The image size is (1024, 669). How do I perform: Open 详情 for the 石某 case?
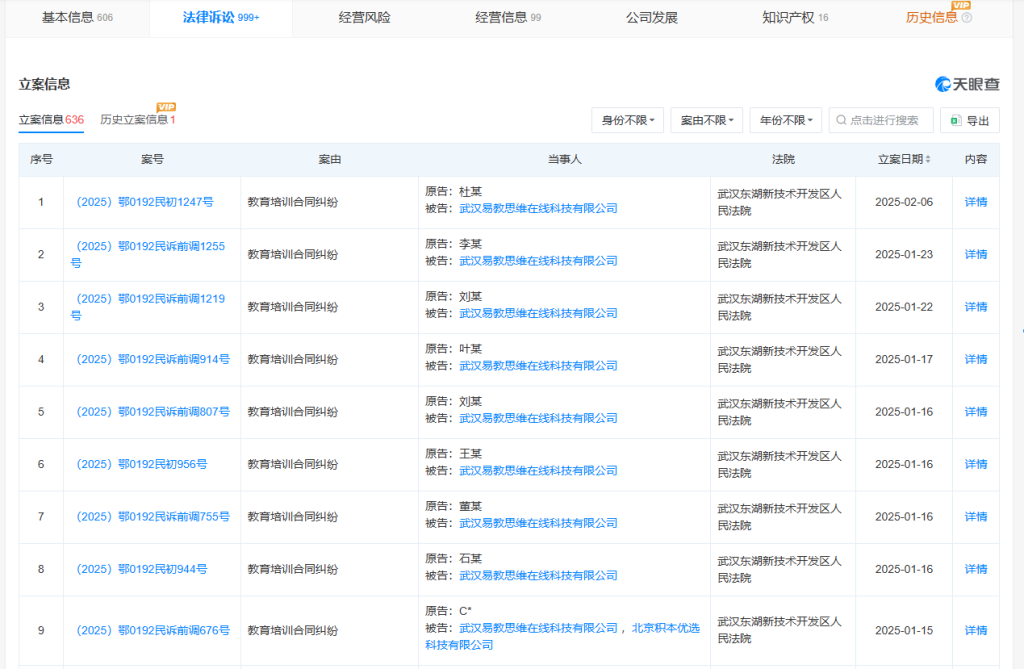pos(976,569)
